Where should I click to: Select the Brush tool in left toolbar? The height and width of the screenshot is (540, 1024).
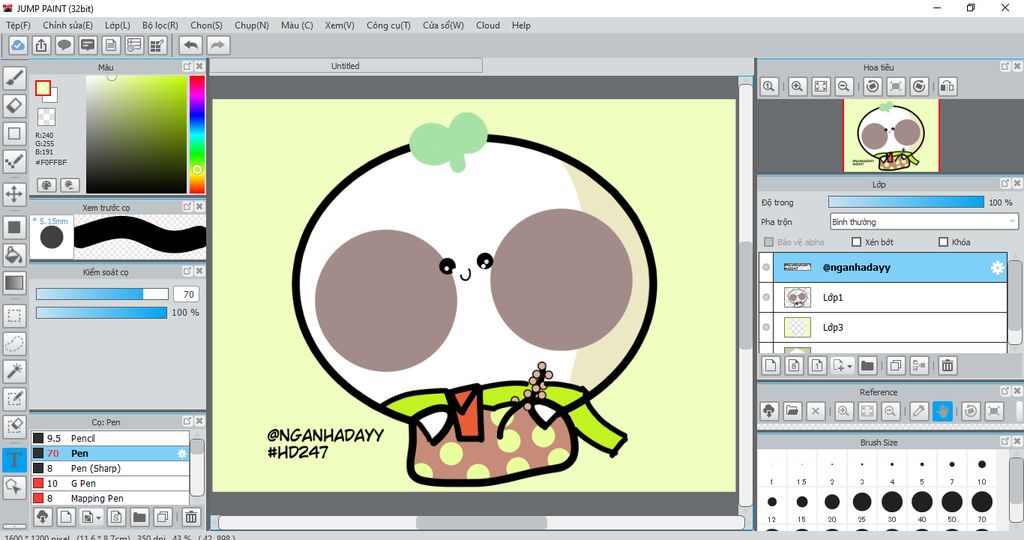[14, 78]
